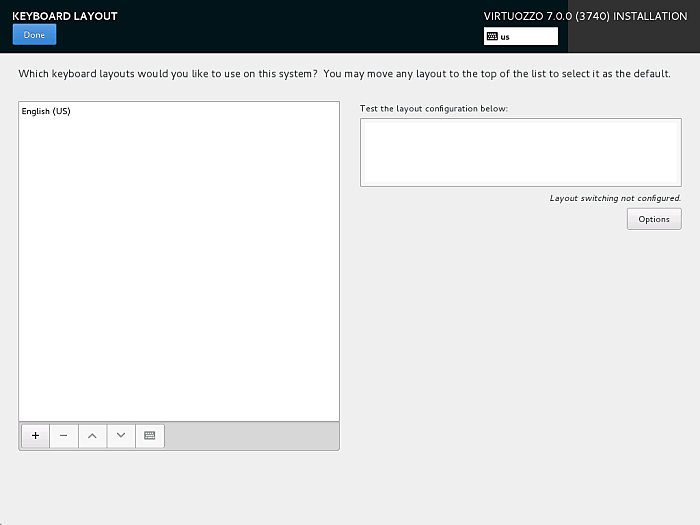This screenshot has width=700, height=525.
Task: Click the keyboard icon in the header layout indicator
Action: point(491,37)
